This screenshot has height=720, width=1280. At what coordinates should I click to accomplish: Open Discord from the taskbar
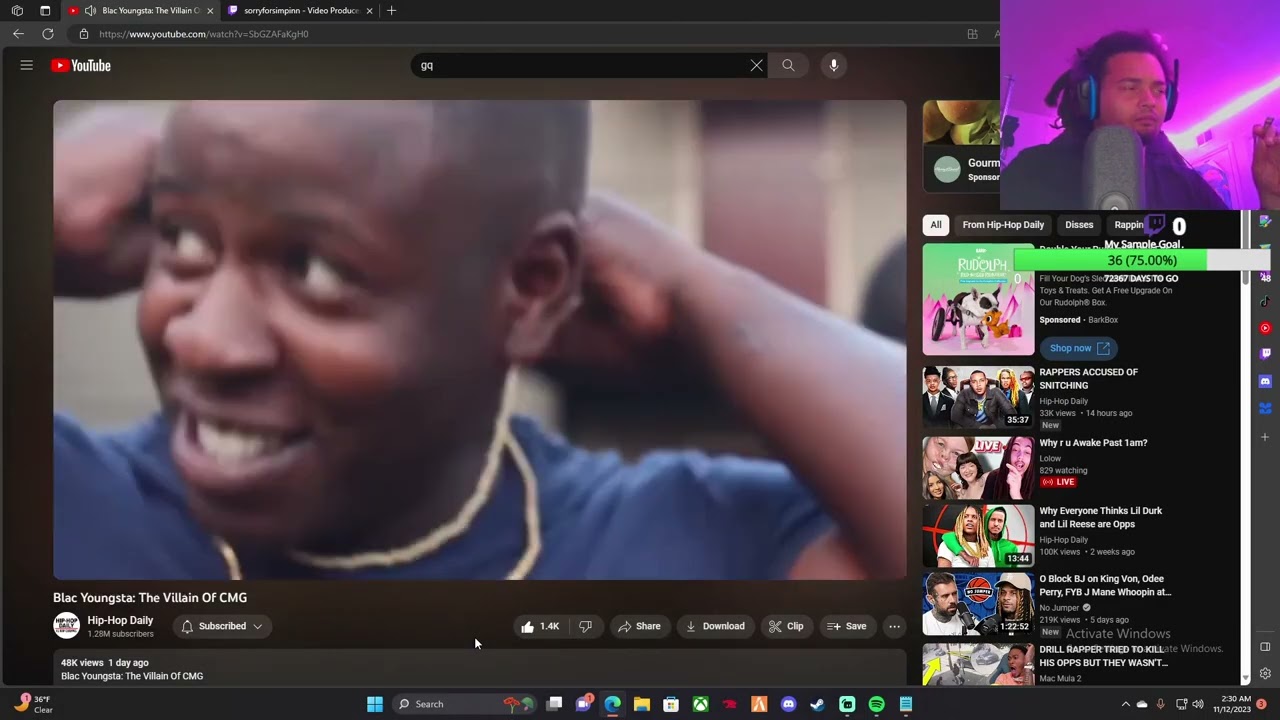788,704
